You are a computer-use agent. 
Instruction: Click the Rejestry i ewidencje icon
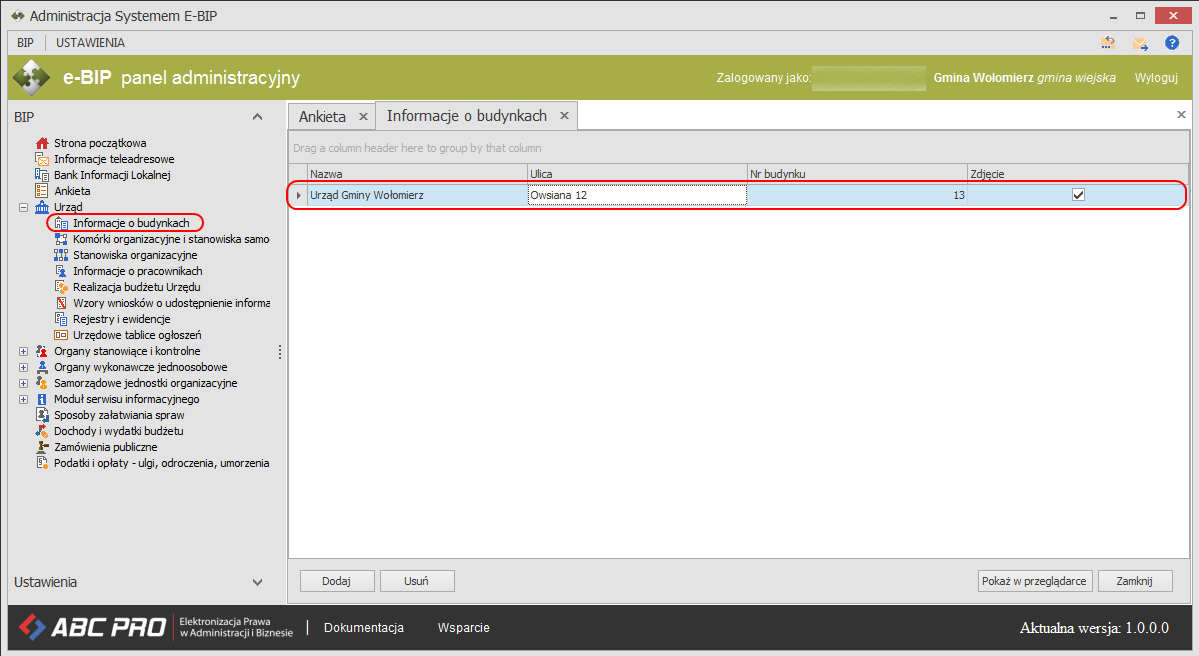click(61, 320)
